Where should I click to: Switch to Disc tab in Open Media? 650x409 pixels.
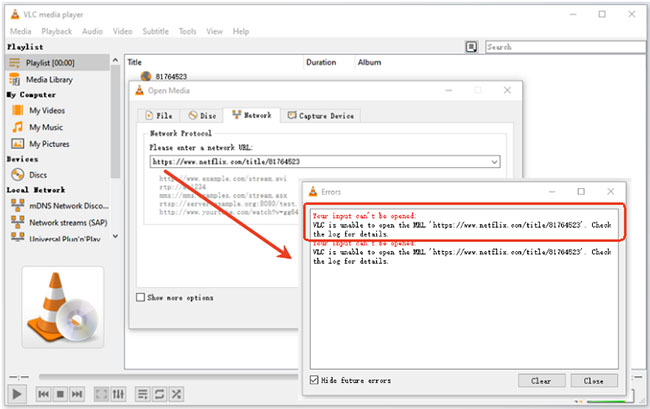(202, 116)
